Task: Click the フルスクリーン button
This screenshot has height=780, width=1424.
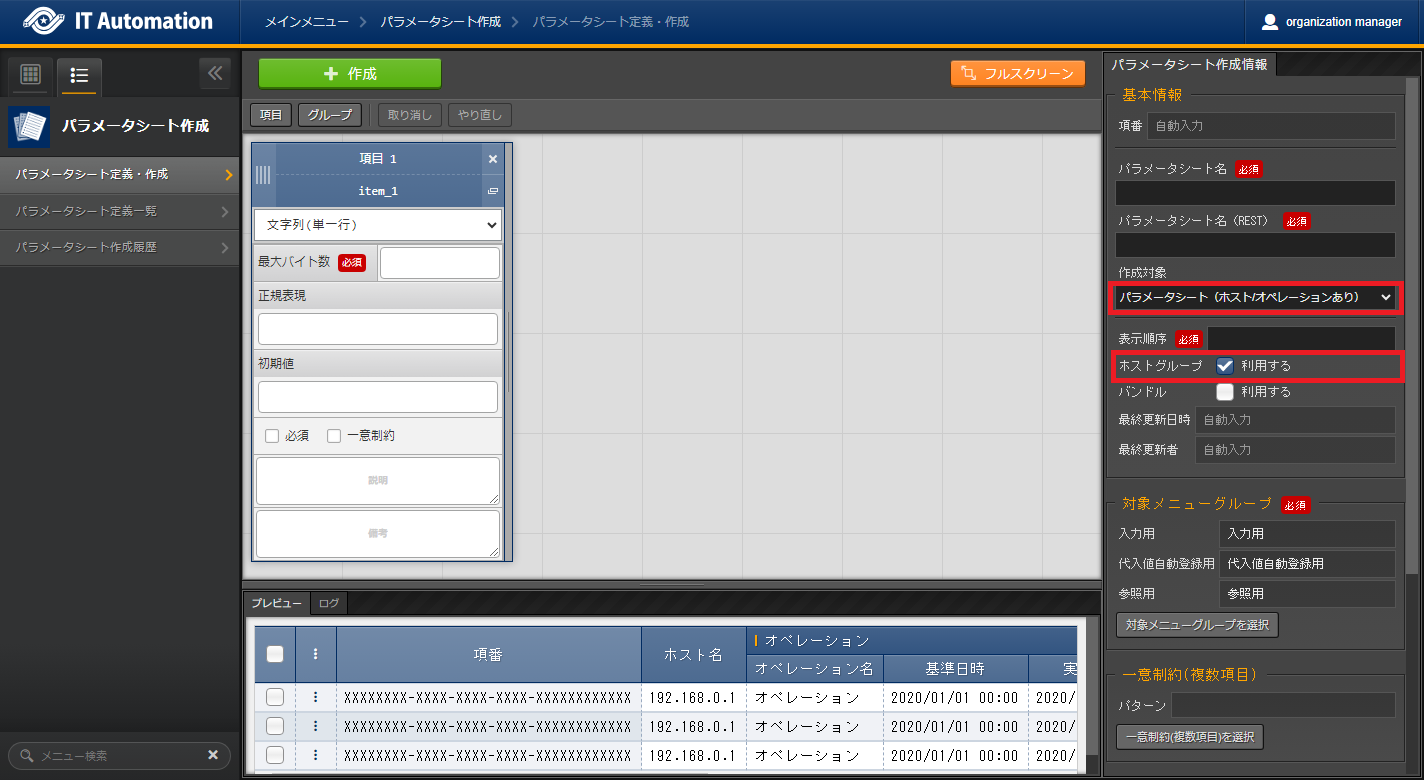Action: (1017, 73)
